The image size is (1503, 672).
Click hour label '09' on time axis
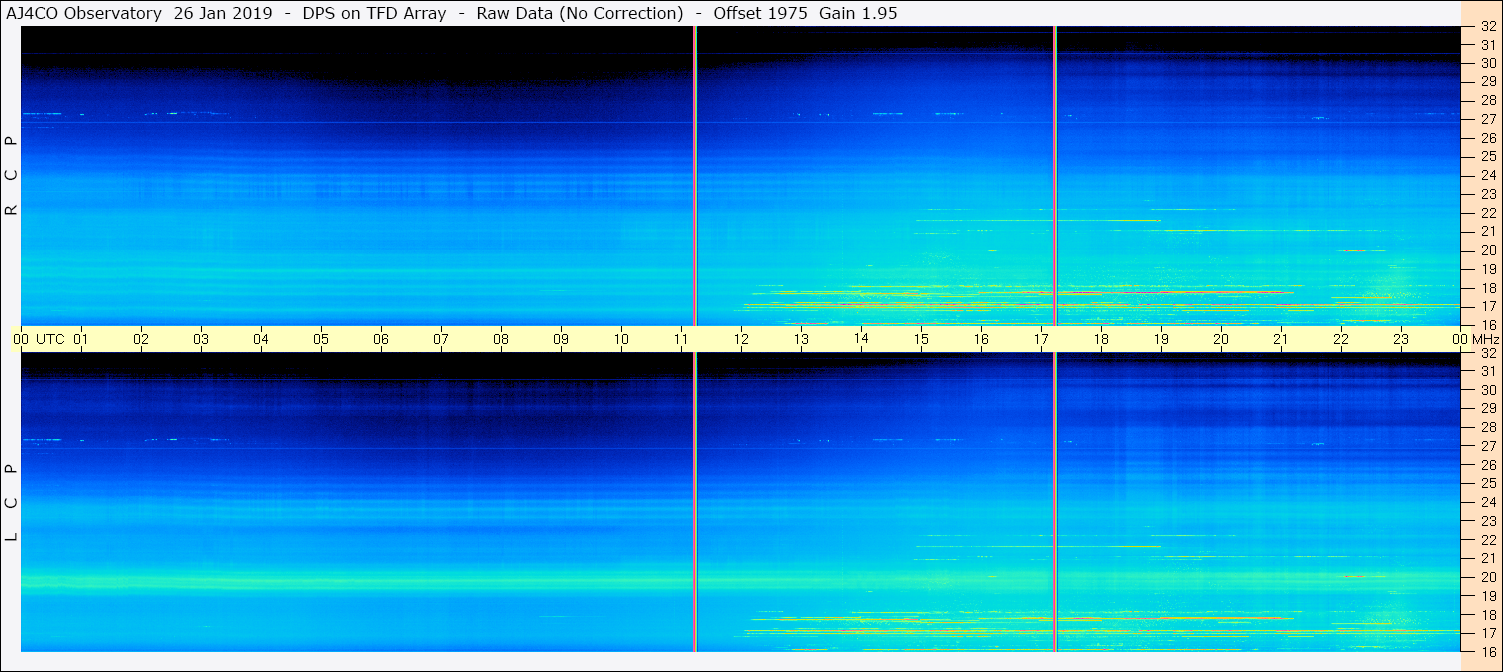[x=561, y=339]
